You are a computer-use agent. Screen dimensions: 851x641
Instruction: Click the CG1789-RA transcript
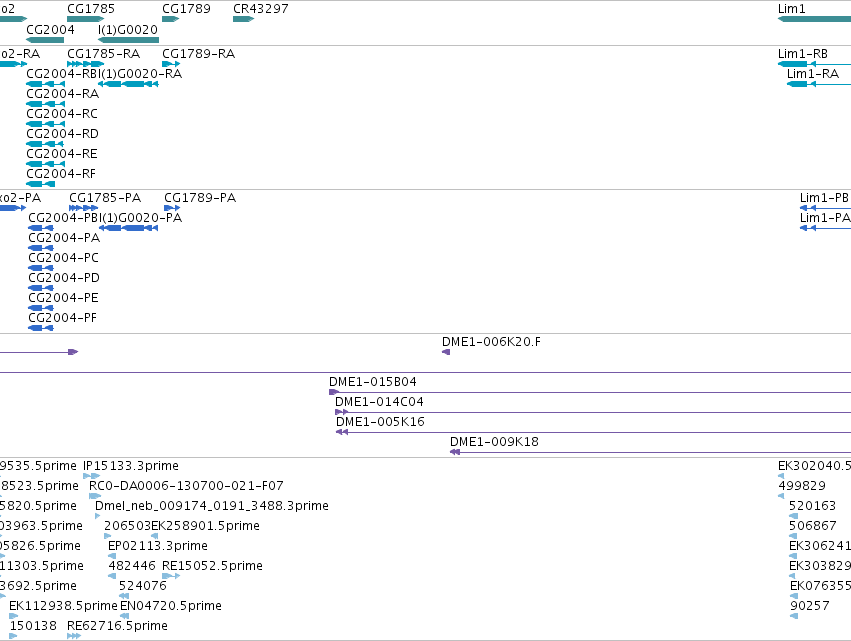171,64
